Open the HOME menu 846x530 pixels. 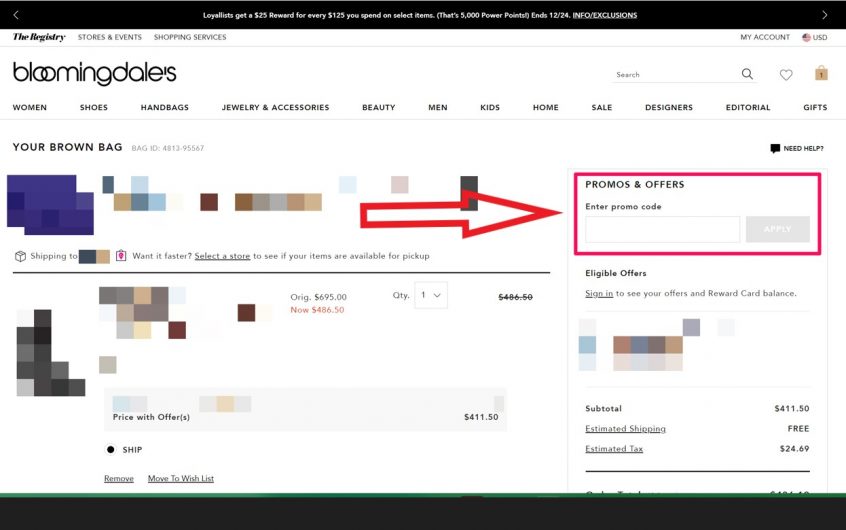545,107
